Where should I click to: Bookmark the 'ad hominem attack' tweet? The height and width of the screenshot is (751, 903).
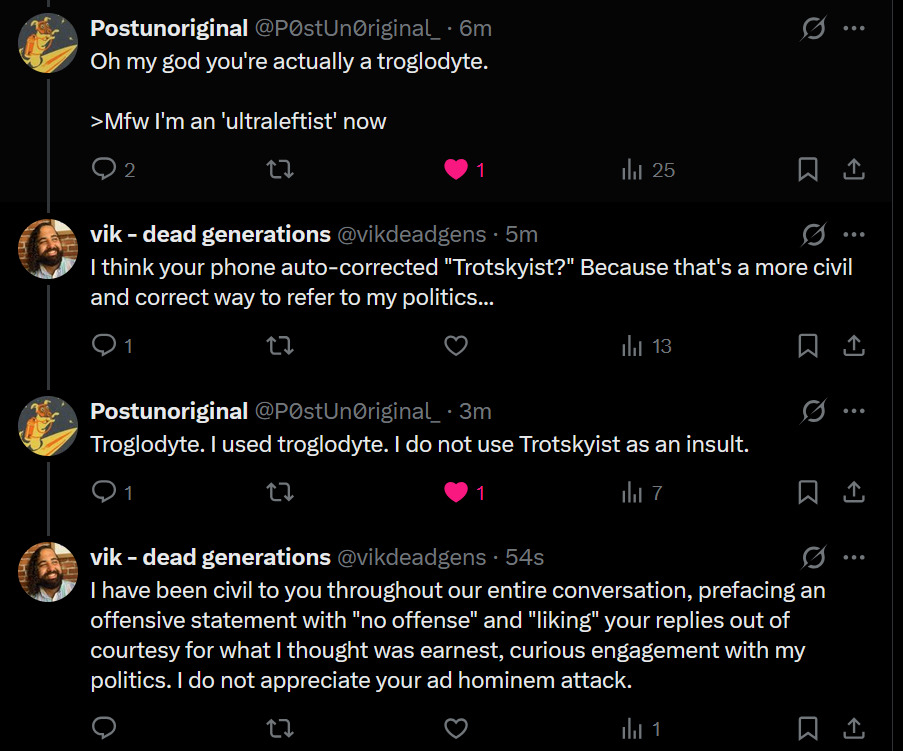coord(808,727)
